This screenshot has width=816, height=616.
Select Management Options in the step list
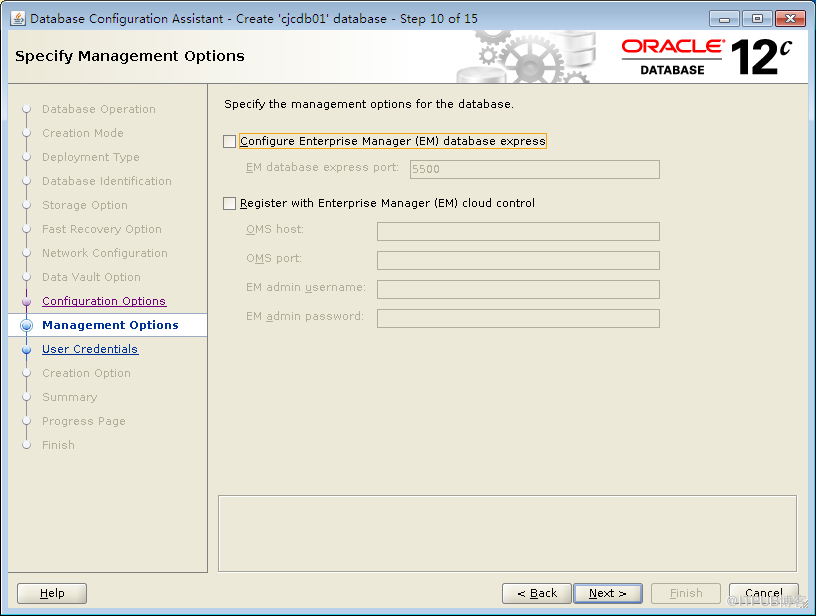(x=110, y=325)
